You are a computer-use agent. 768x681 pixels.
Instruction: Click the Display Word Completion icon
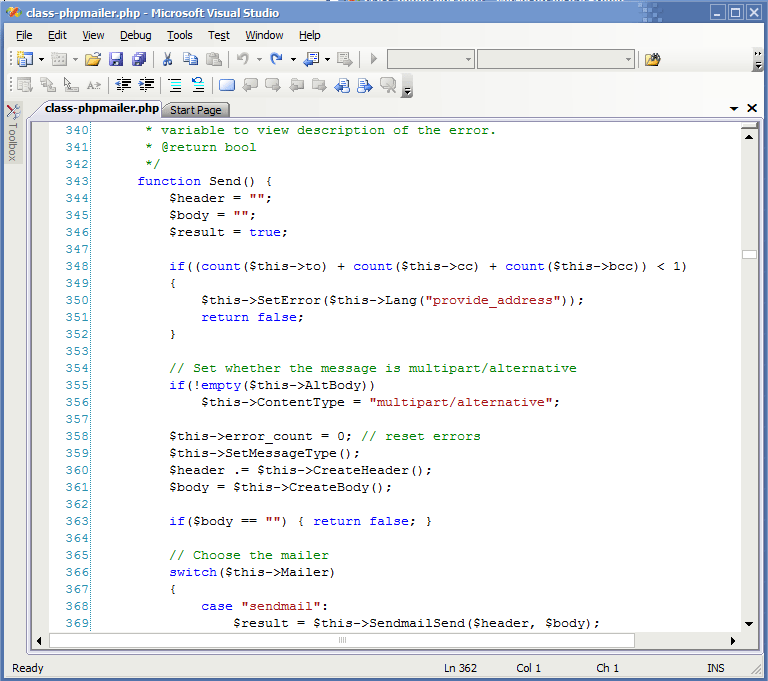[x=94, y=85]
